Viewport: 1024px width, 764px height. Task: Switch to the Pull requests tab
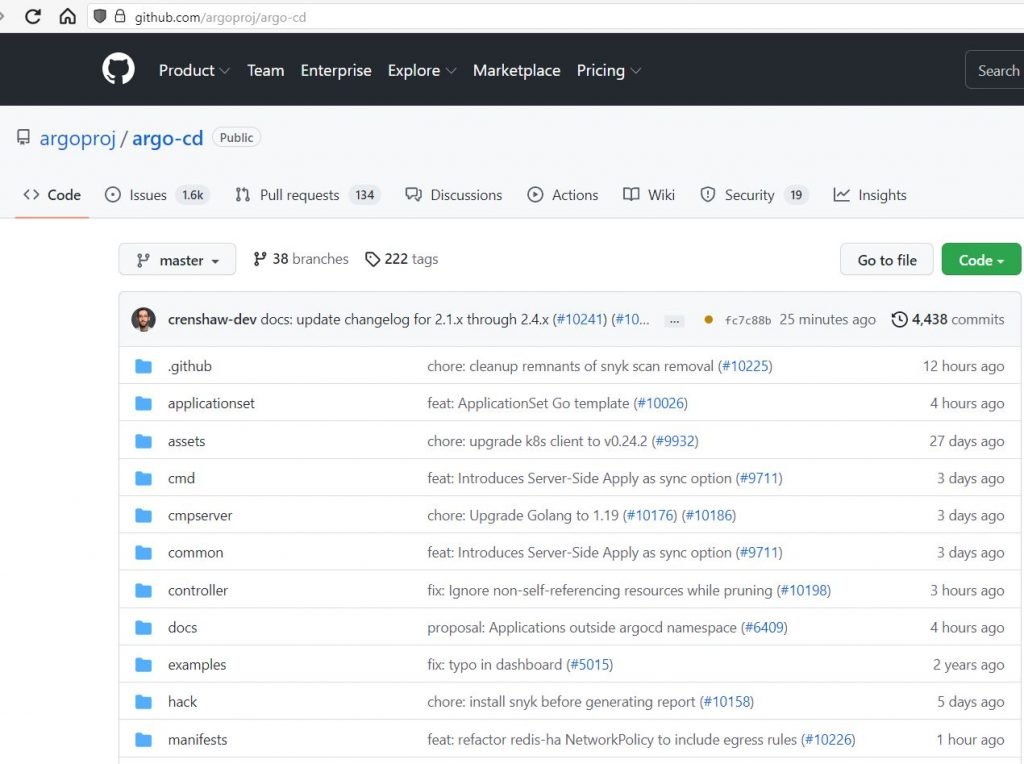308,195
